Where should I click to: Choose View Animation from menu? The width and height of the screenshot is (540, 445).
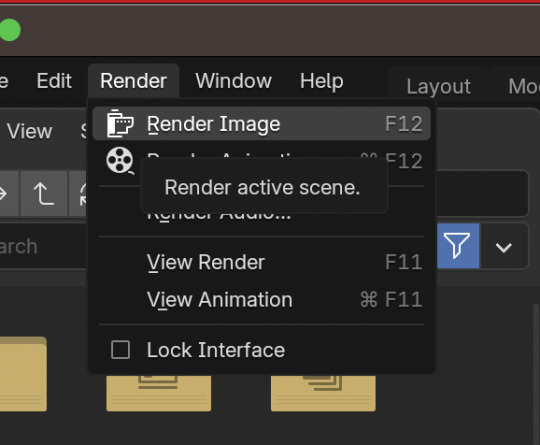262,300
